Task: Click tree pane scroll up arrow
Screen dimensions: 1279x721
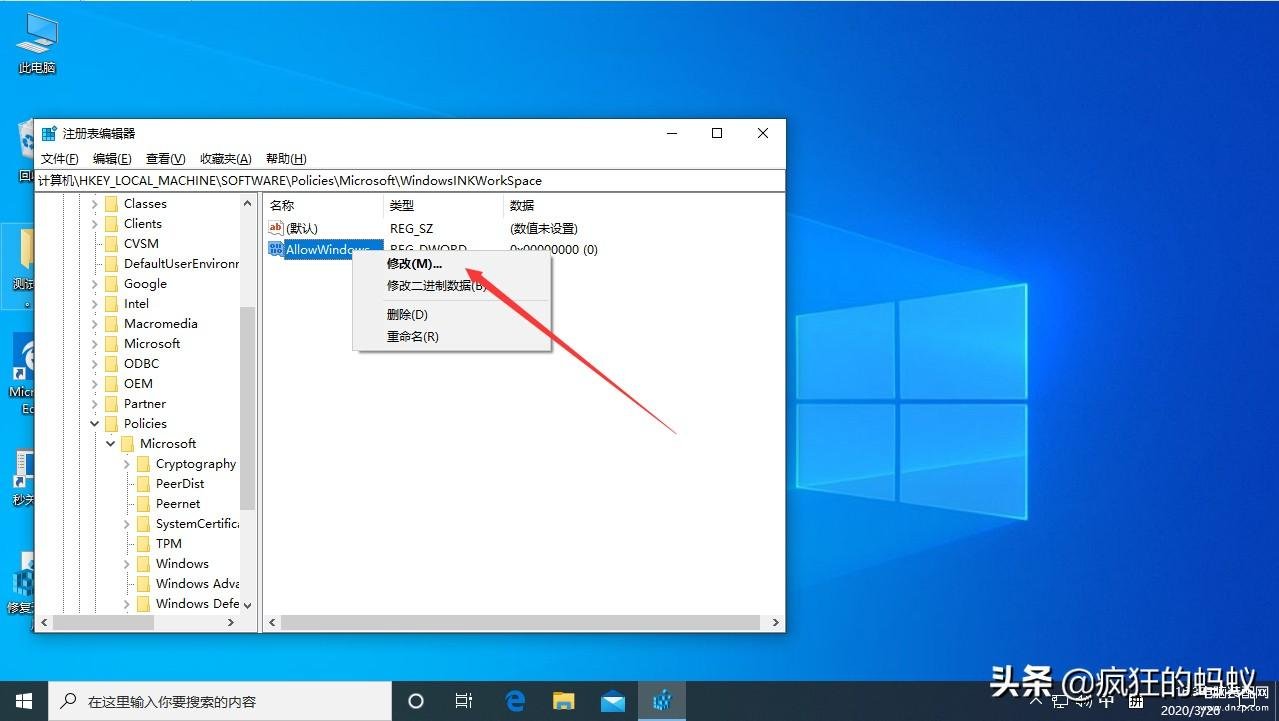Action: tap(247, 204)
